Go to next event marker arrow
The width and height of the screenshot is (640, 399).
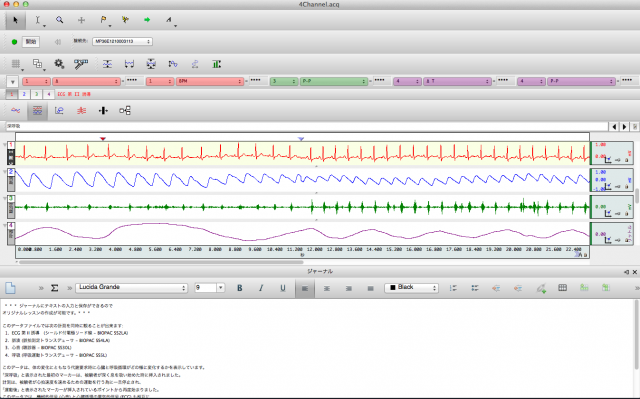click(x=624, y=127)
